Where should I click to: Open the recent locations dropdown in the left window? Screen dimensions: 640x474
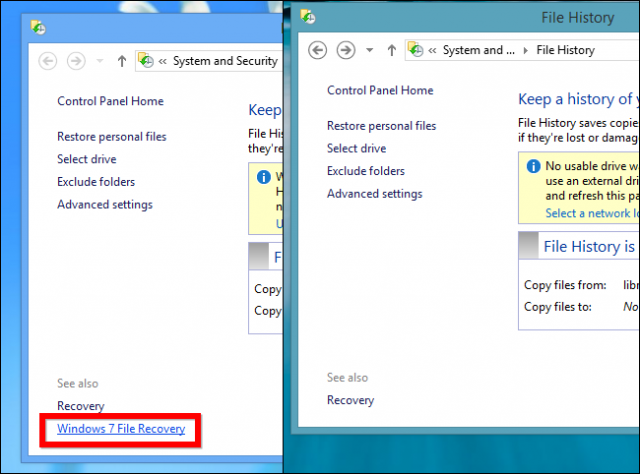pos(98,61)
